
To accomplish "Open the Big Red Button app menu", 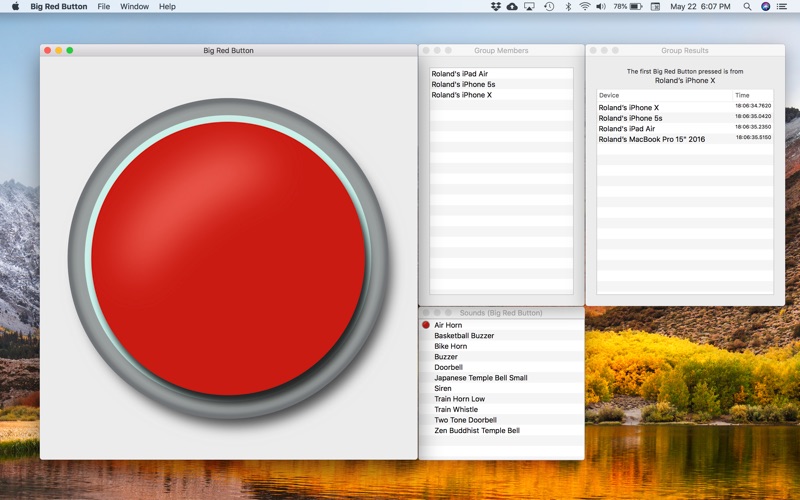I will pyautogui.click(x=59, y=7).
